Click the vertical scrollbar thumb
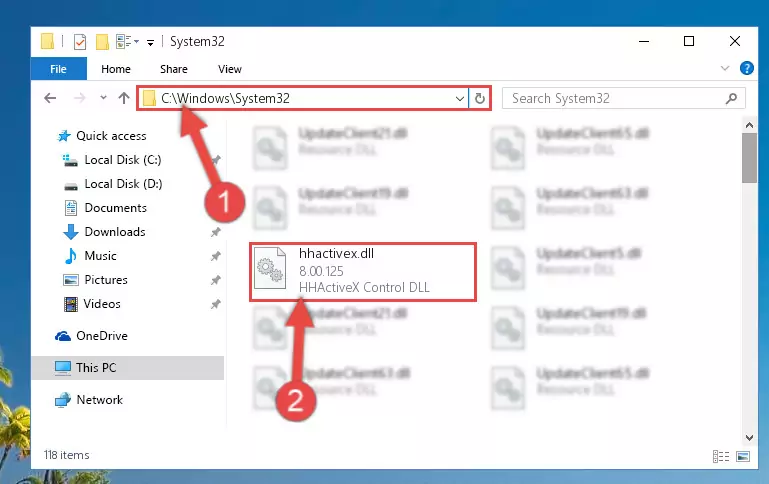769x484 pixels. (749, 158)
